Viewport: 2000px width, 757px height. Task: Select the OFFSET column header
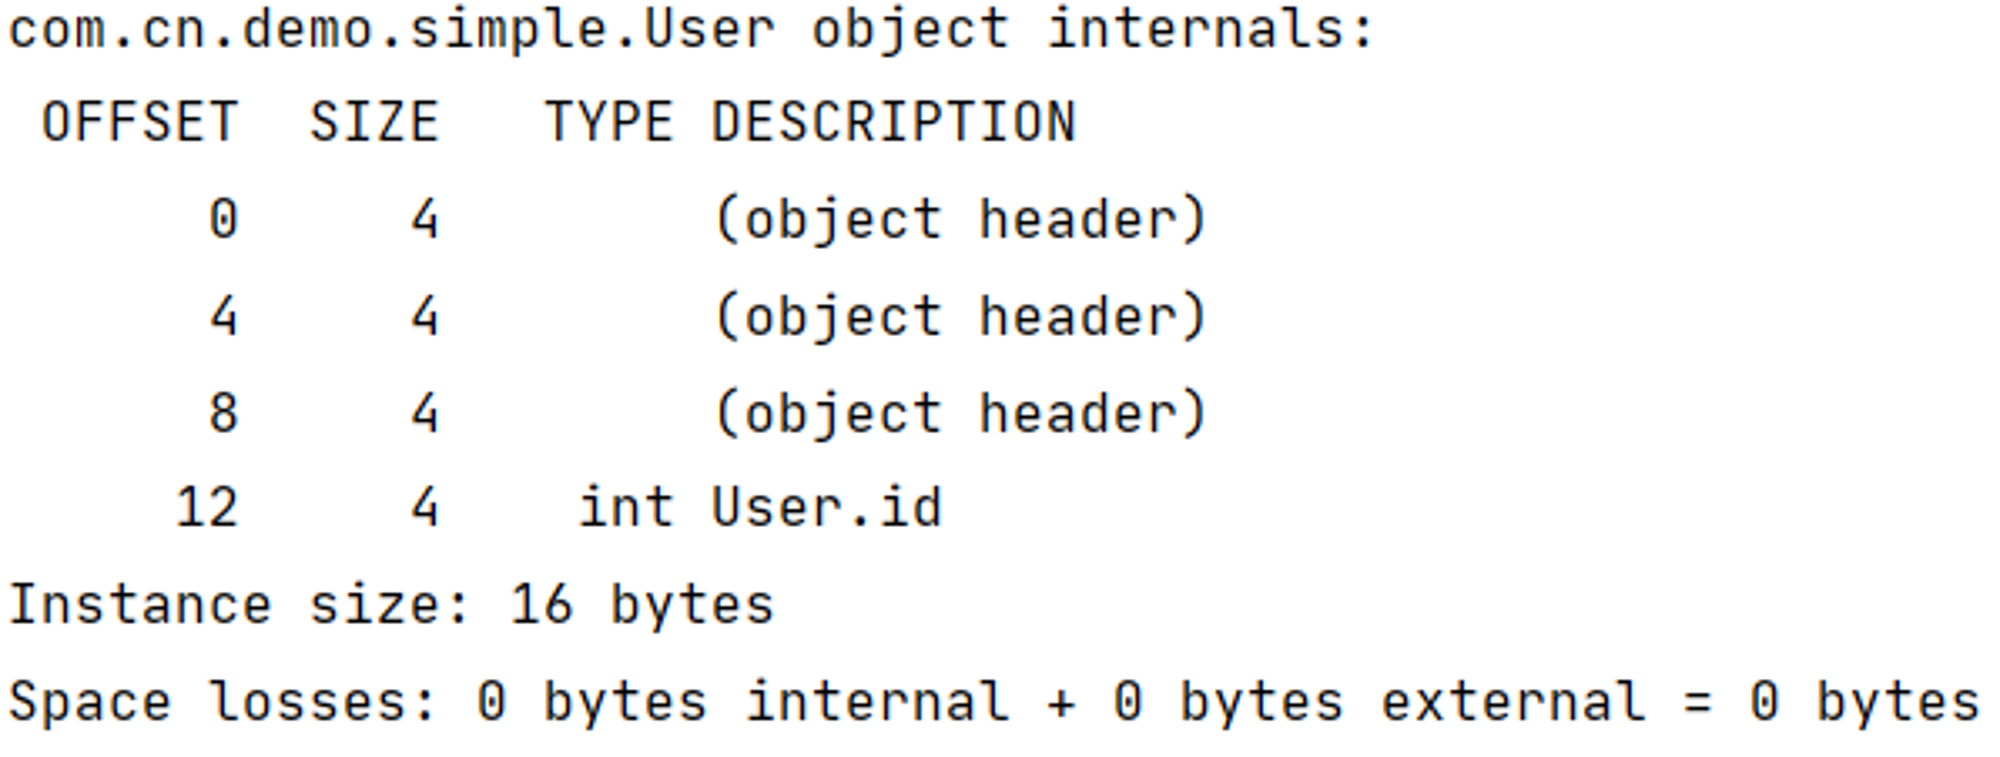pyautogui.click(x=140, y=123)
